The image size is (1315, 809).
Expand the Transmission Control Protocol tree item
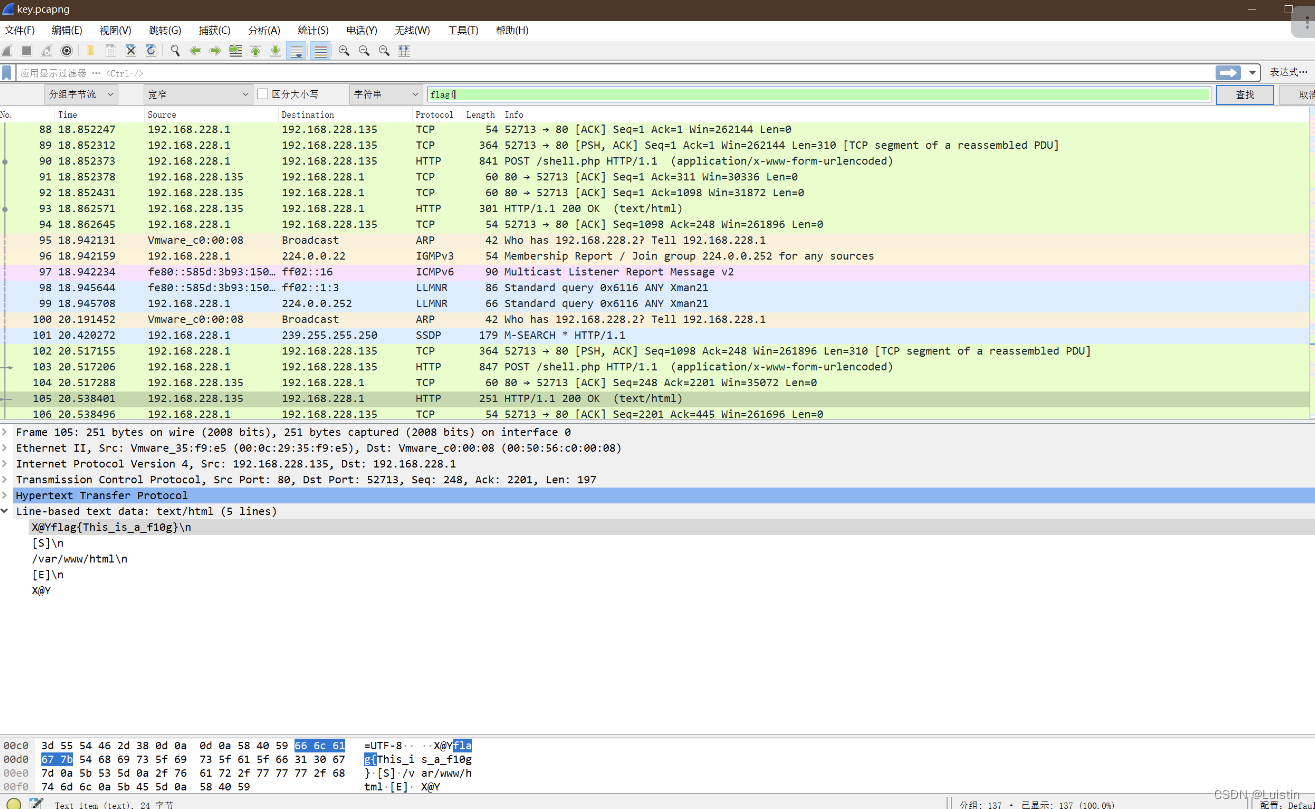[x=6, y=479]
